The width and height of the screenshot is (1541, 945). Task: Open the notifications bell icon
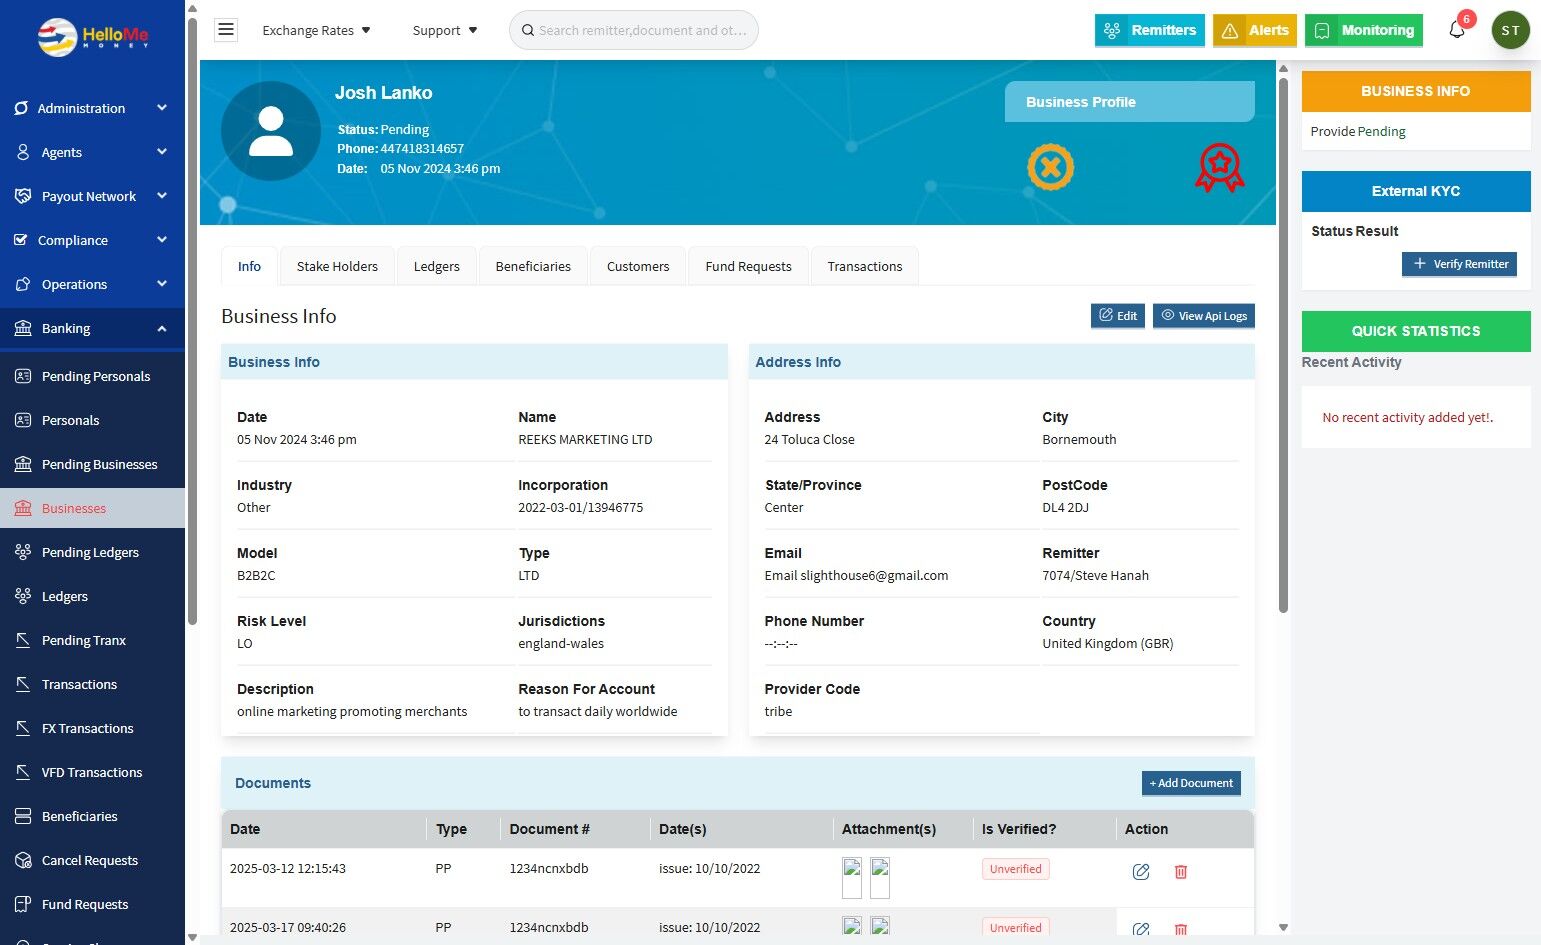[1457, 30]
